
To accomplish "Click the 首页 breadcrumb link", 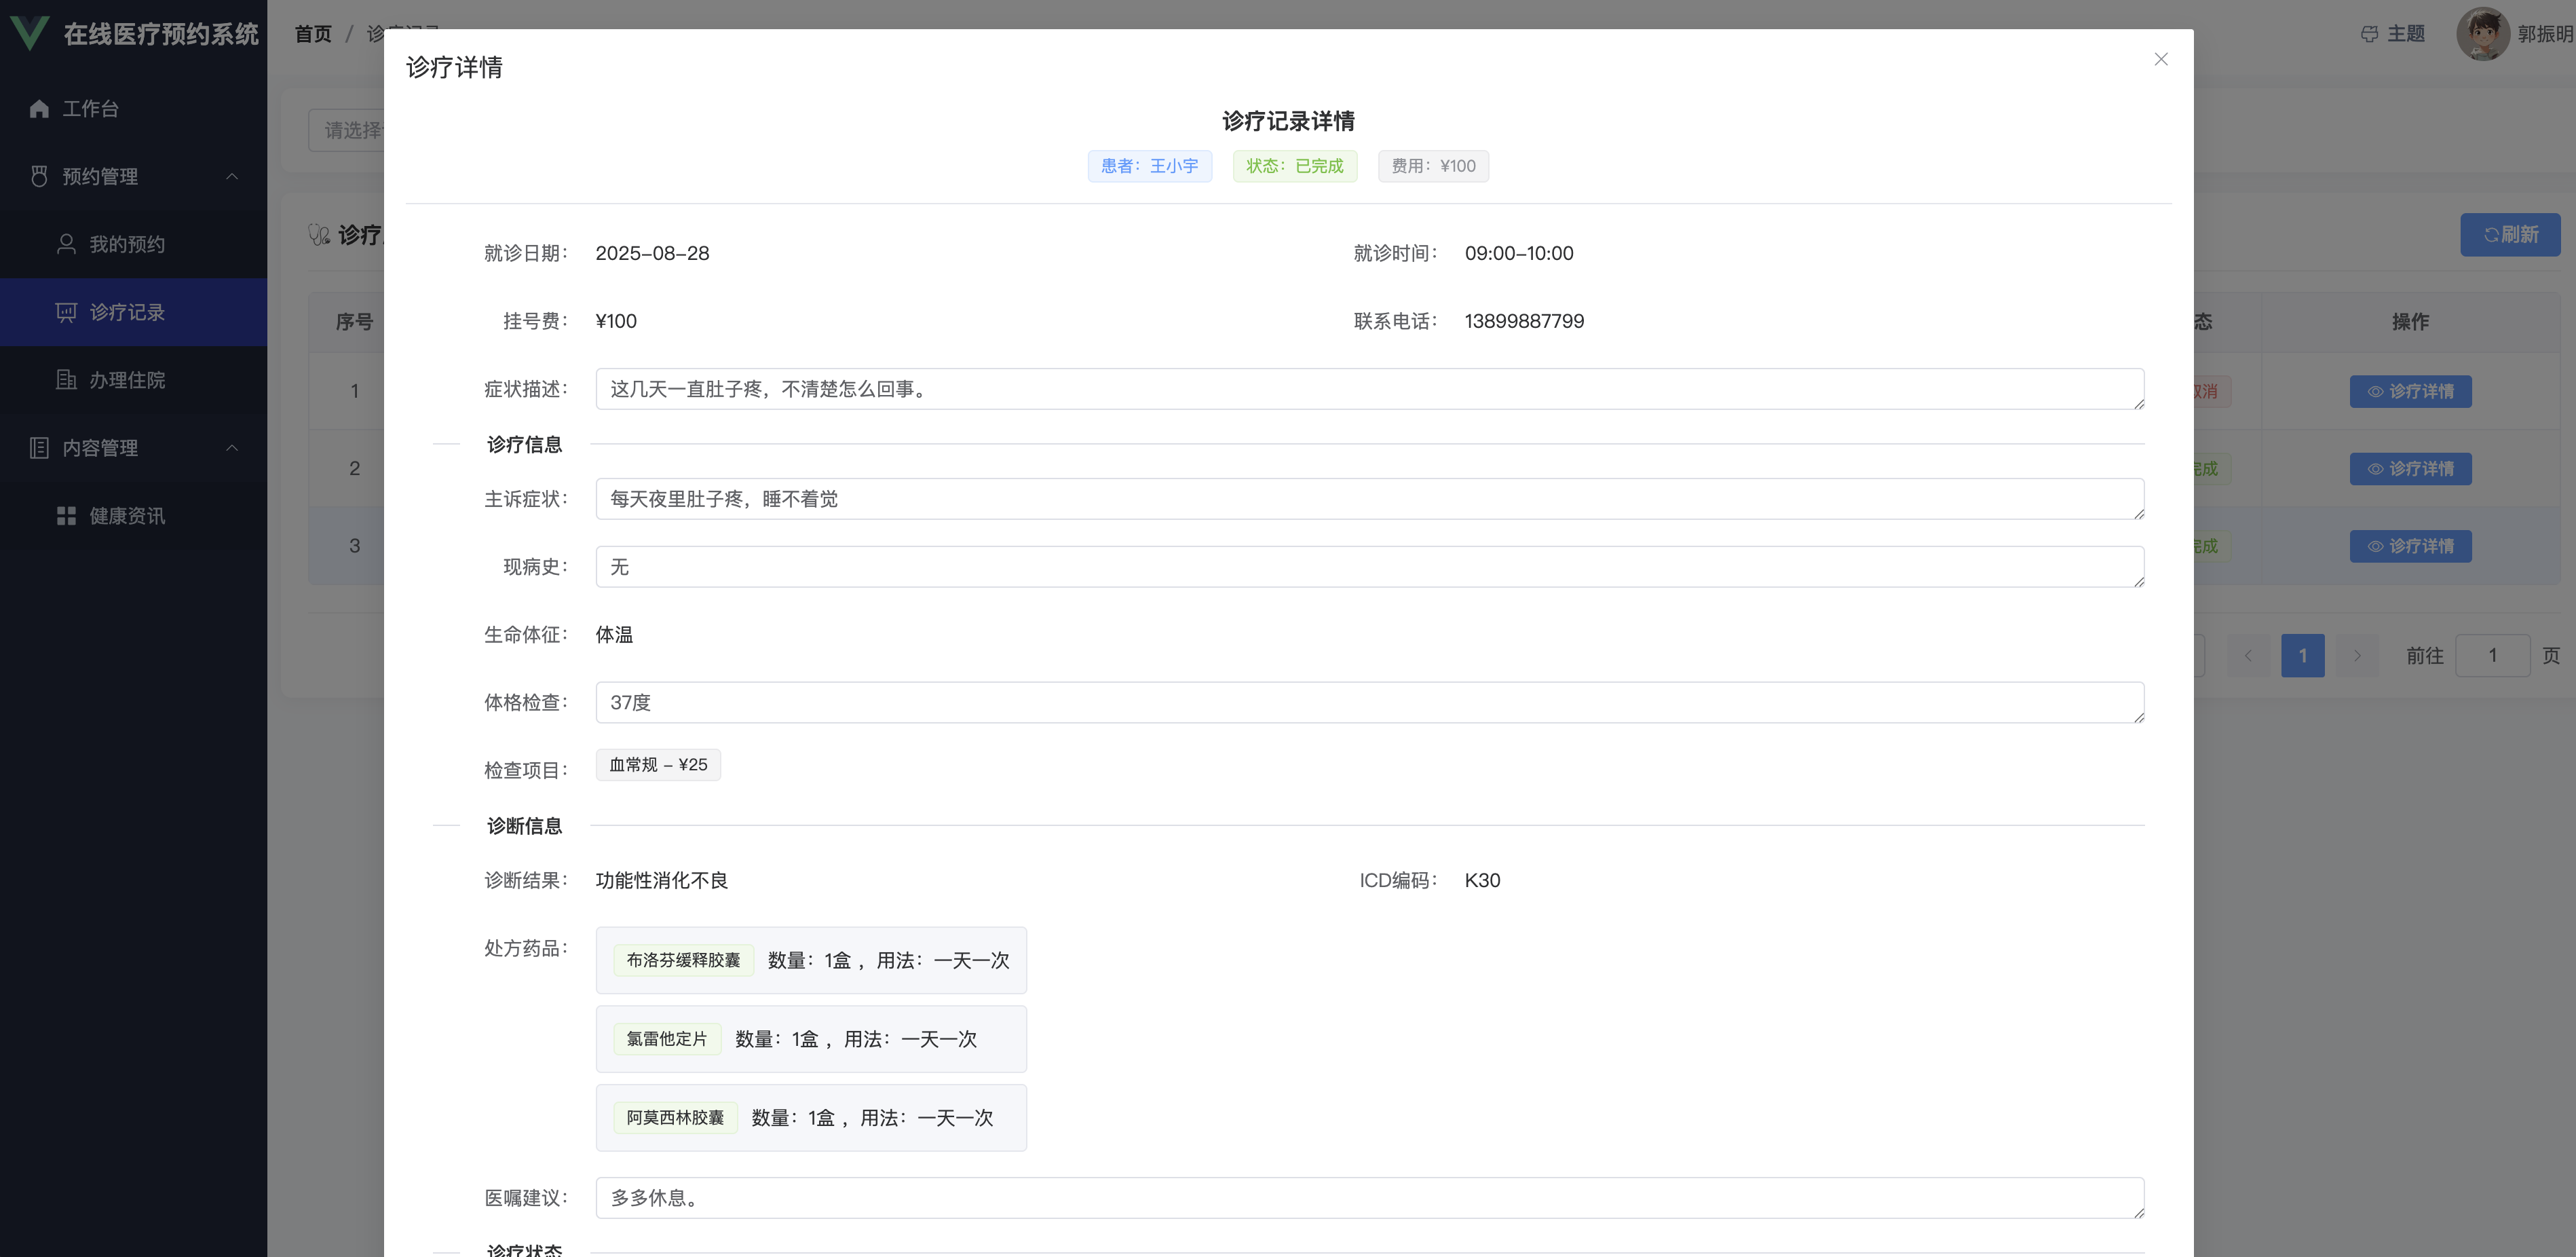I will [x=313, y=34].
